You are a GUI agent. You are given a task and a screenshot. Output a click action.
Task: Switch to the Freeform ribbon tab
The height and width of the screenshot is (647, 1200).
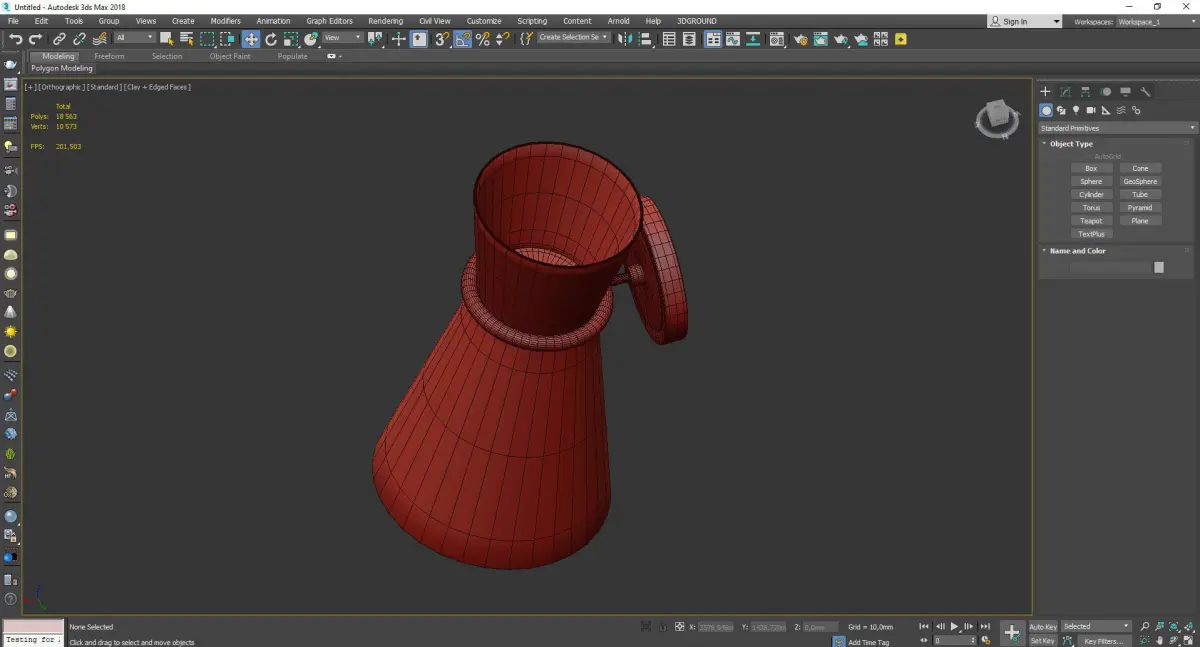pos(109,56)
